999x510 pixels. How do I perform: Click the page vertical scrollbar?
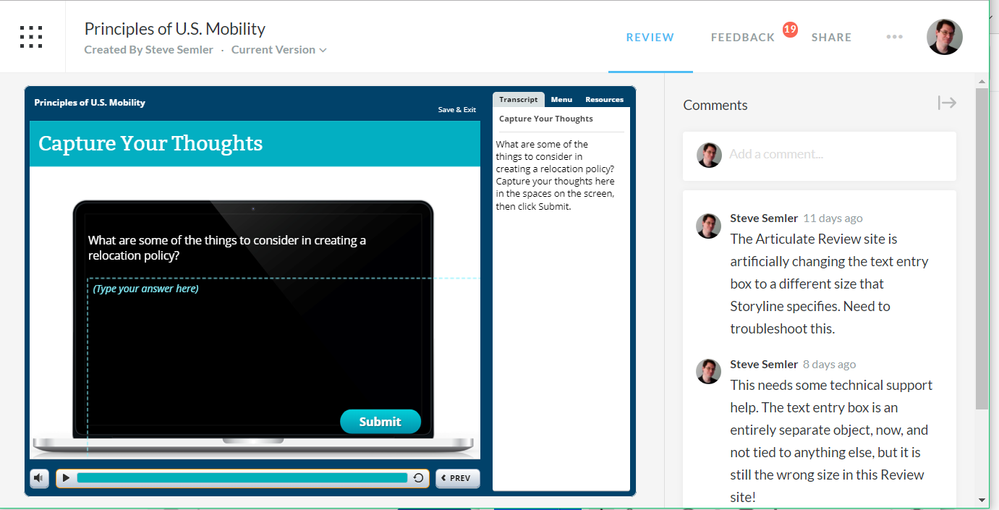pos(982,249)
